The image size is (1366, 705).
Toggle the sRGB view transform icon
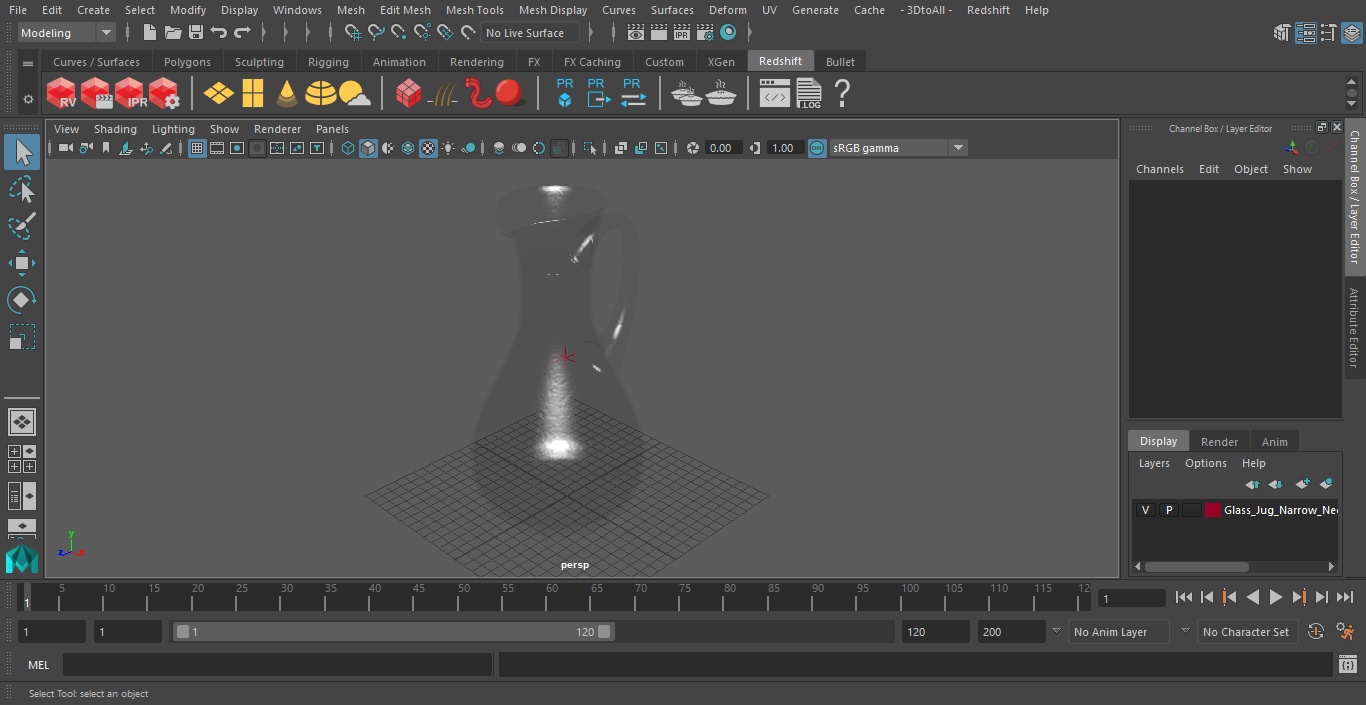(x=817, y=148)
